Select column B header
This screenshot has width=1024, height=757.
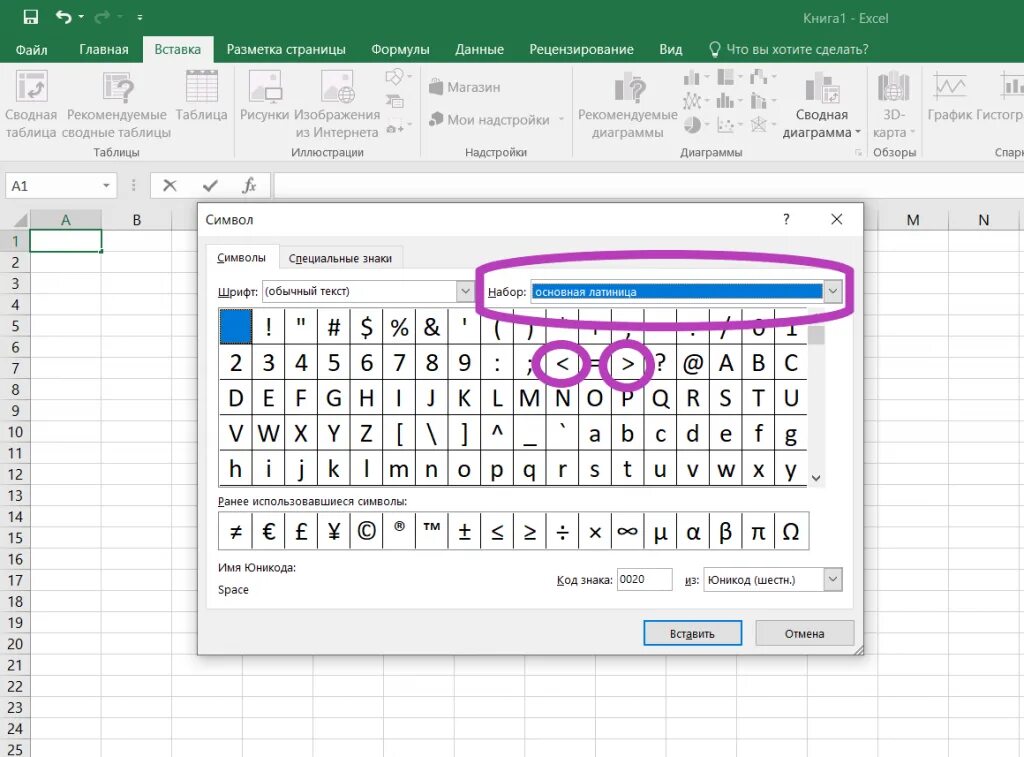point(136,220)
